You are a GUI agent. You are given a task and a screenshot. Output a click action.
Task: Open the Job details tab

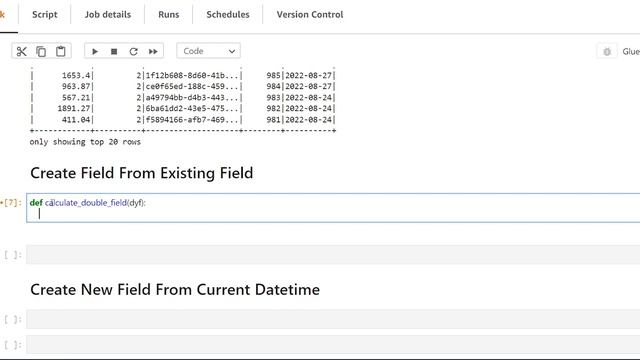[108, 14]
